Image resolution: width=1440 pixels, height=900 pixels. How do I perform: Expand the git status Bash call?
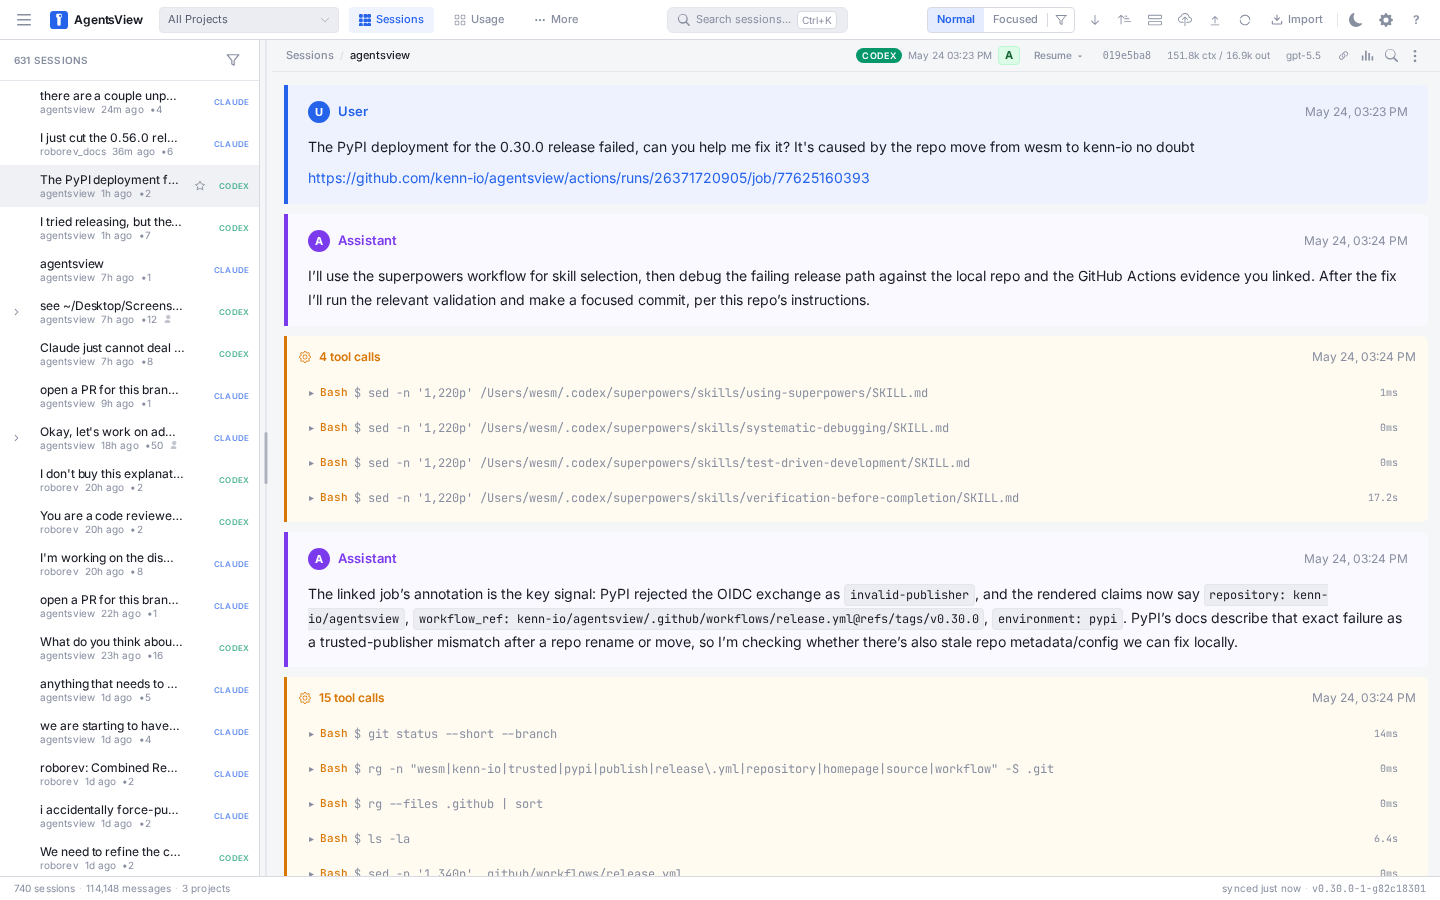click(x=856, y=734)
